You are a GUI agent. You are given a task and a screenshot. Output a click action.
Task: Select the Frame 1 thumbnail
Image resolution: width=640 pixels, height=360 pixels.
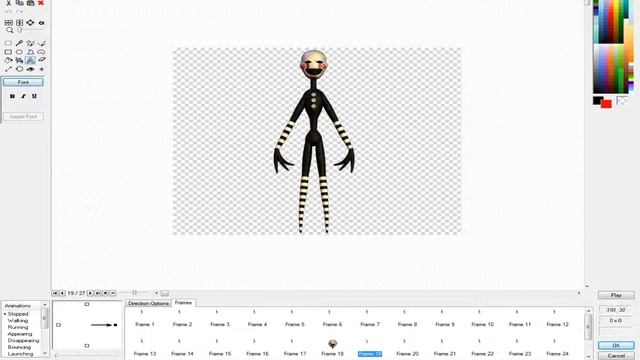(x=144, y=319)
